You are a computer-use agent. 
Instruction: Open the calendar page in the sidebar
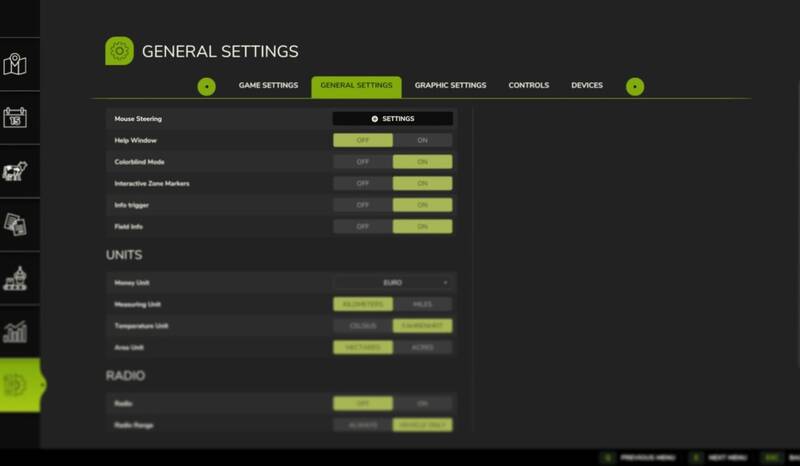15,118
